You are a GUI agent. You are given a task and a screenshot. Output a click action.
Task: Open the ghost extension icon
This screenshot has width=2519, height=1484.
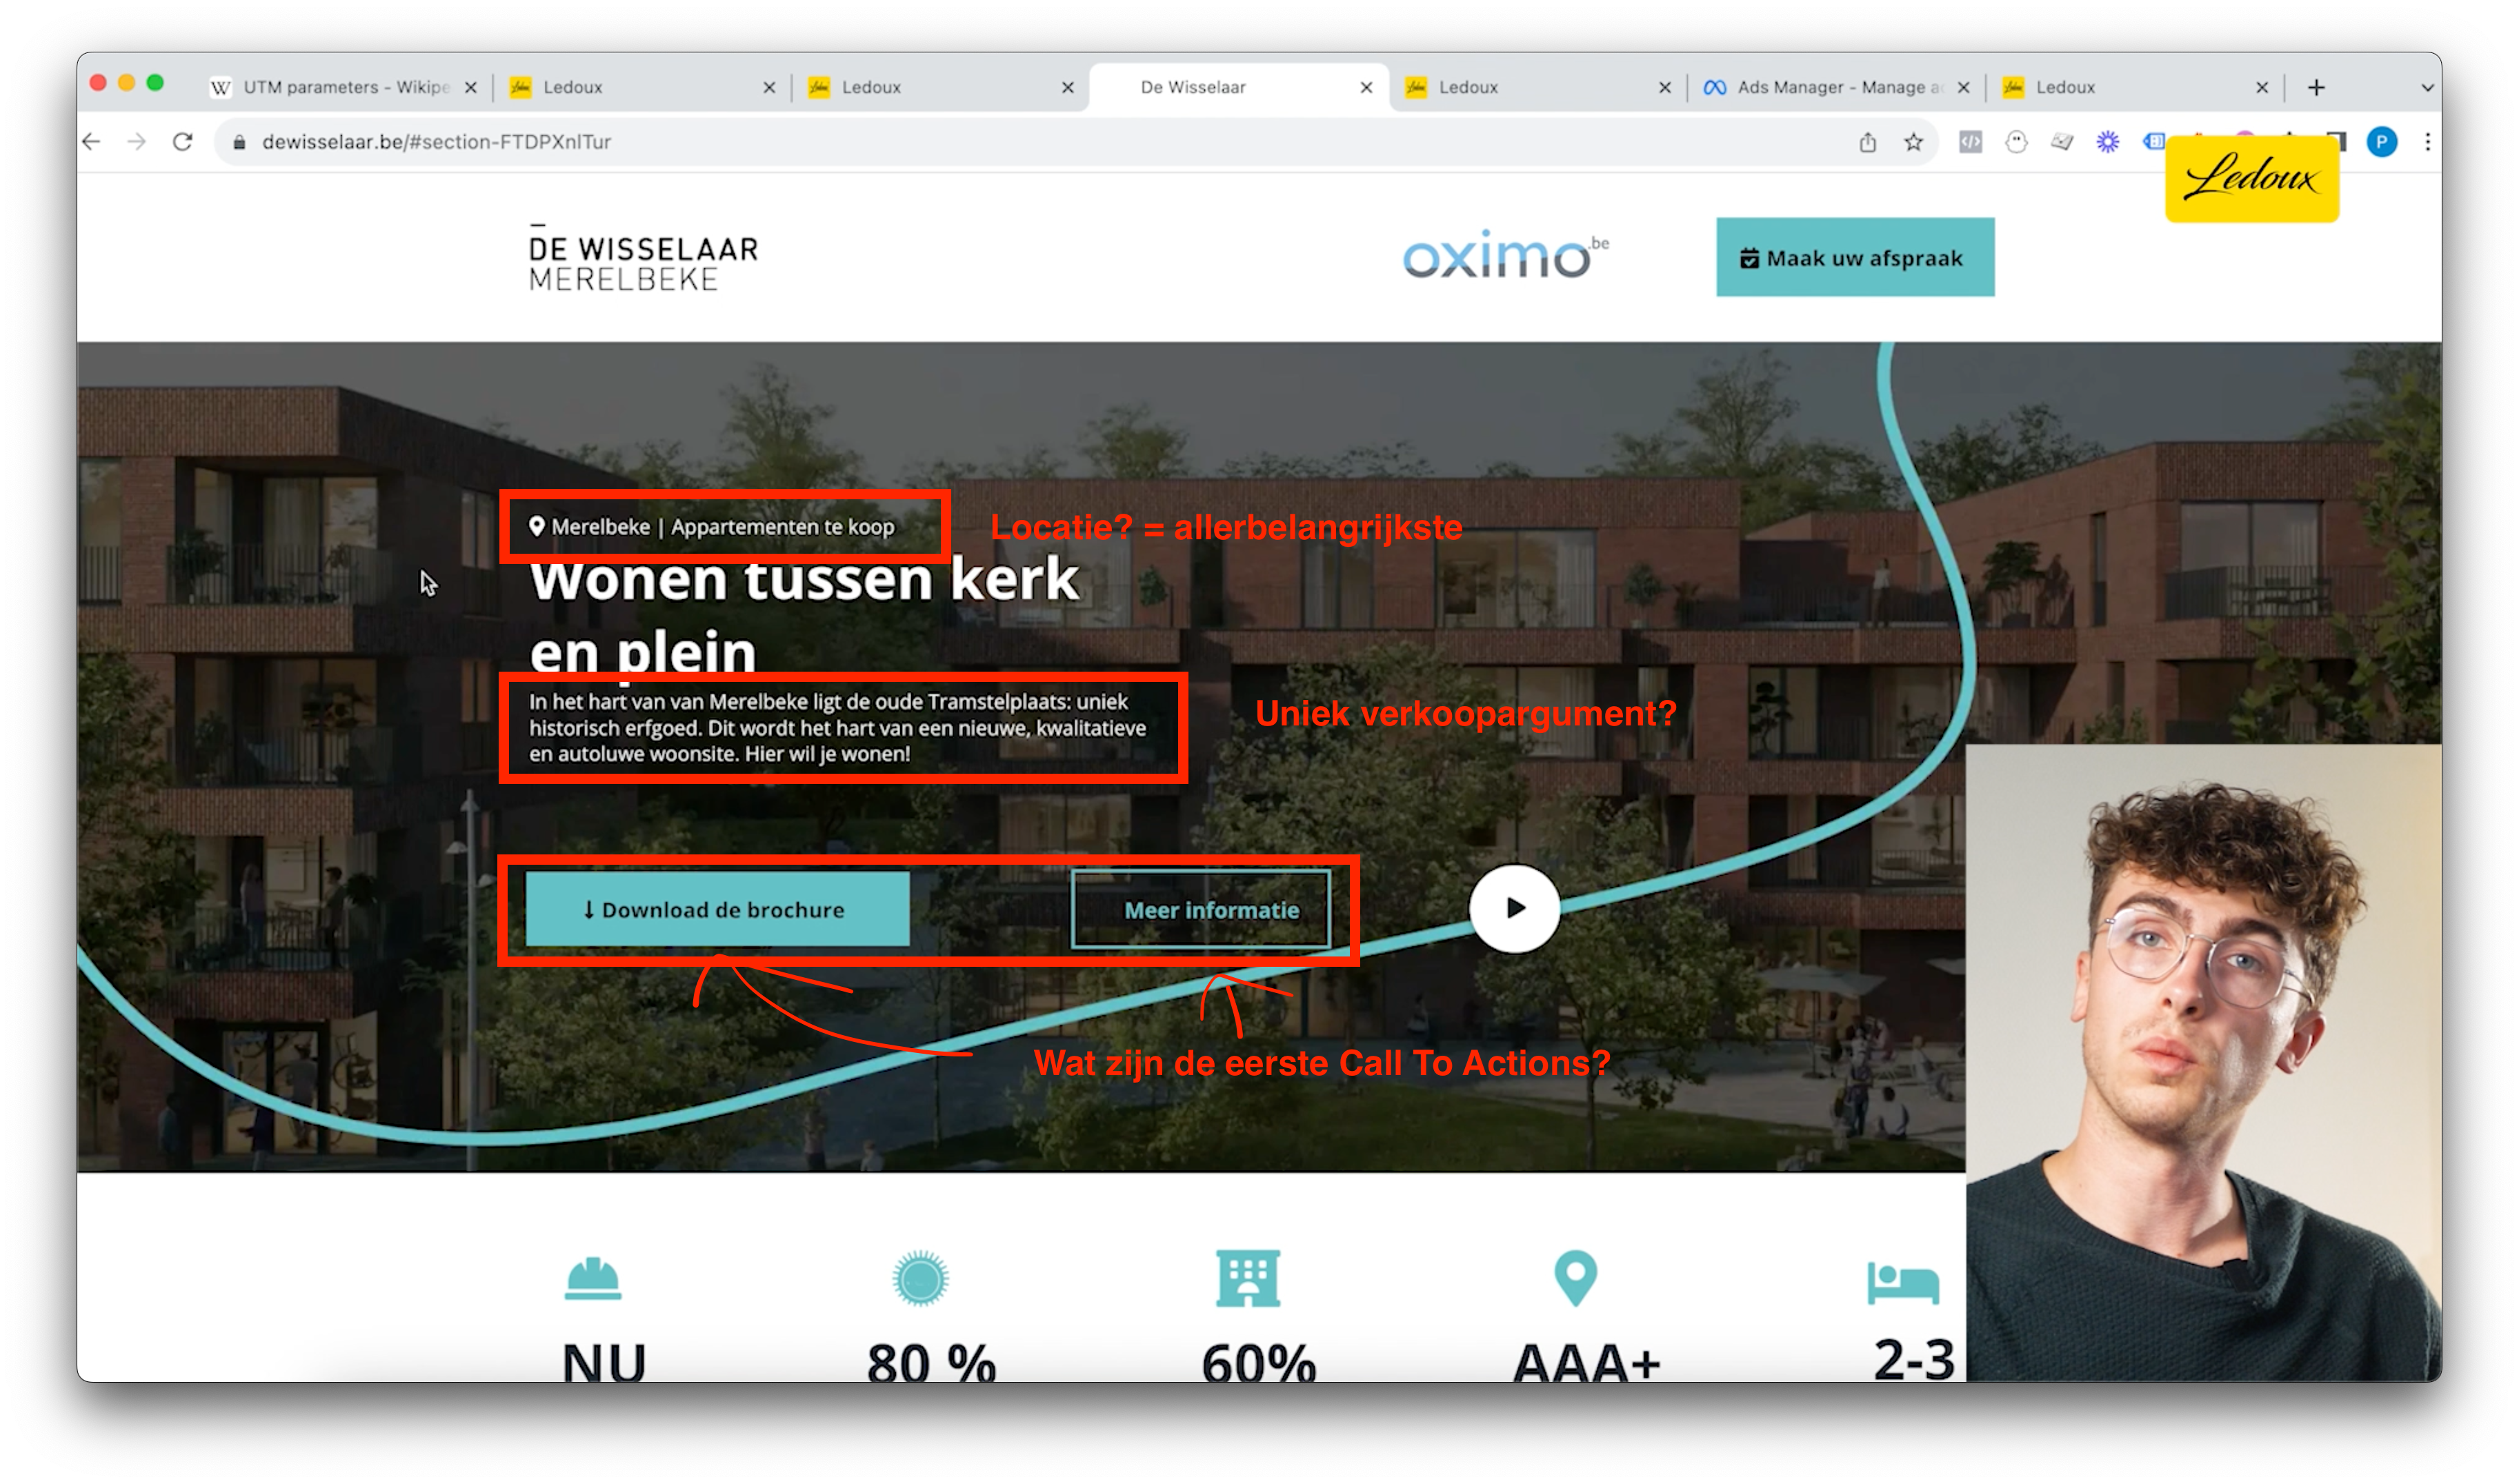pyautogui.click(x=2016, y=142)
